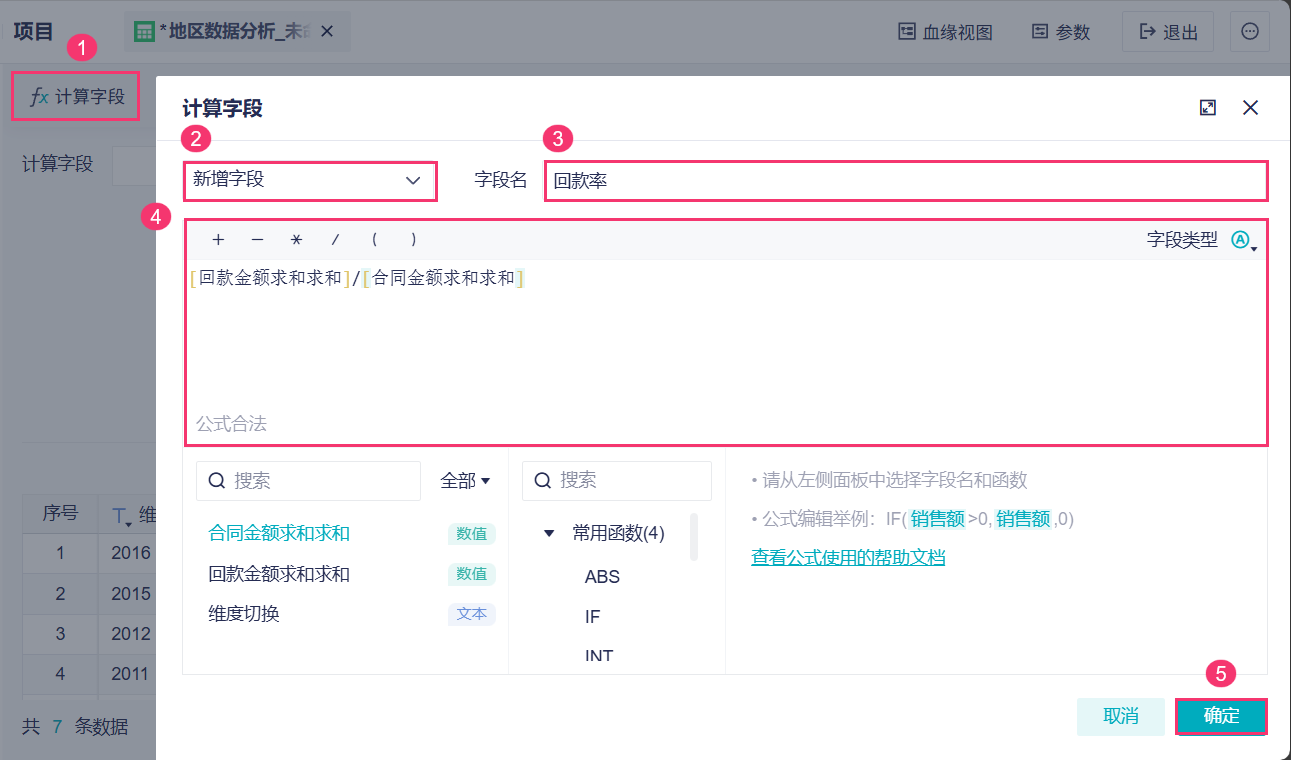Open the 新增字段 dropdown
Viewport: 1291px width, 760px height.
pos(309,181)
